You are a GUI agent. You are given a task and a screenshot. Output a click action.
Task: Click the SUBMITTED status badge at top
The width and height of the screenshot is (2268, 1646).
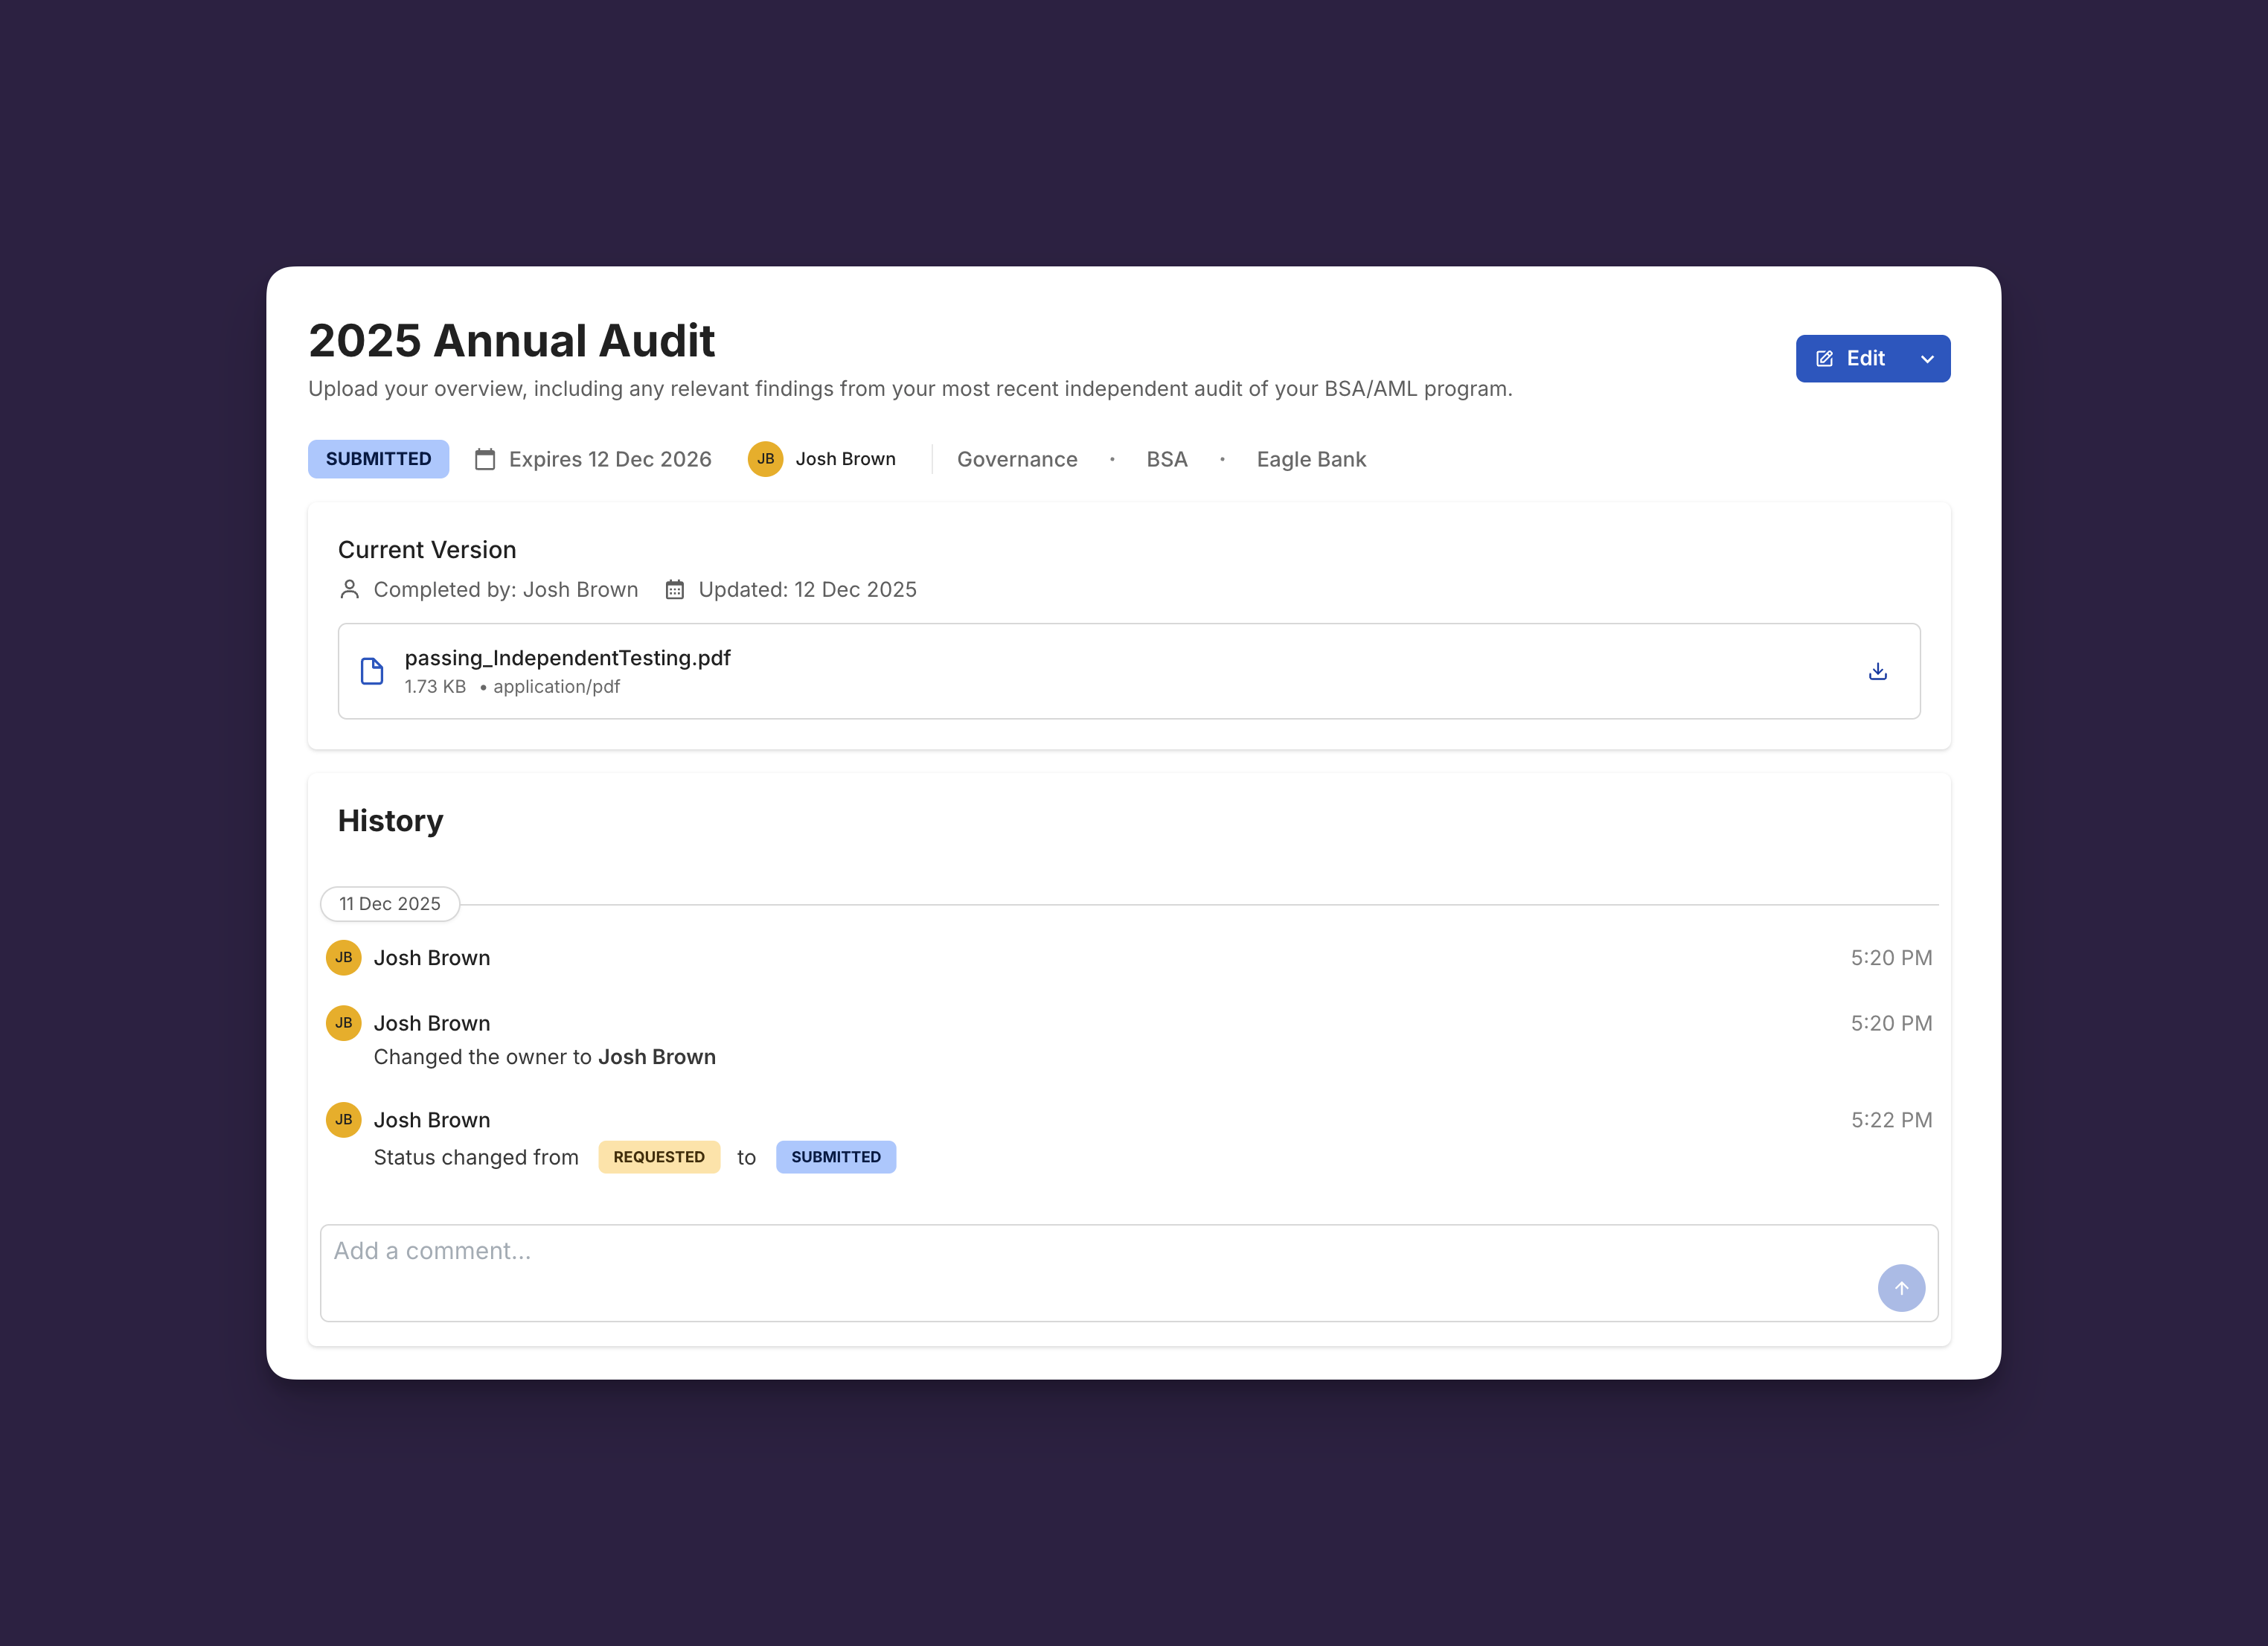click(378, 459)
